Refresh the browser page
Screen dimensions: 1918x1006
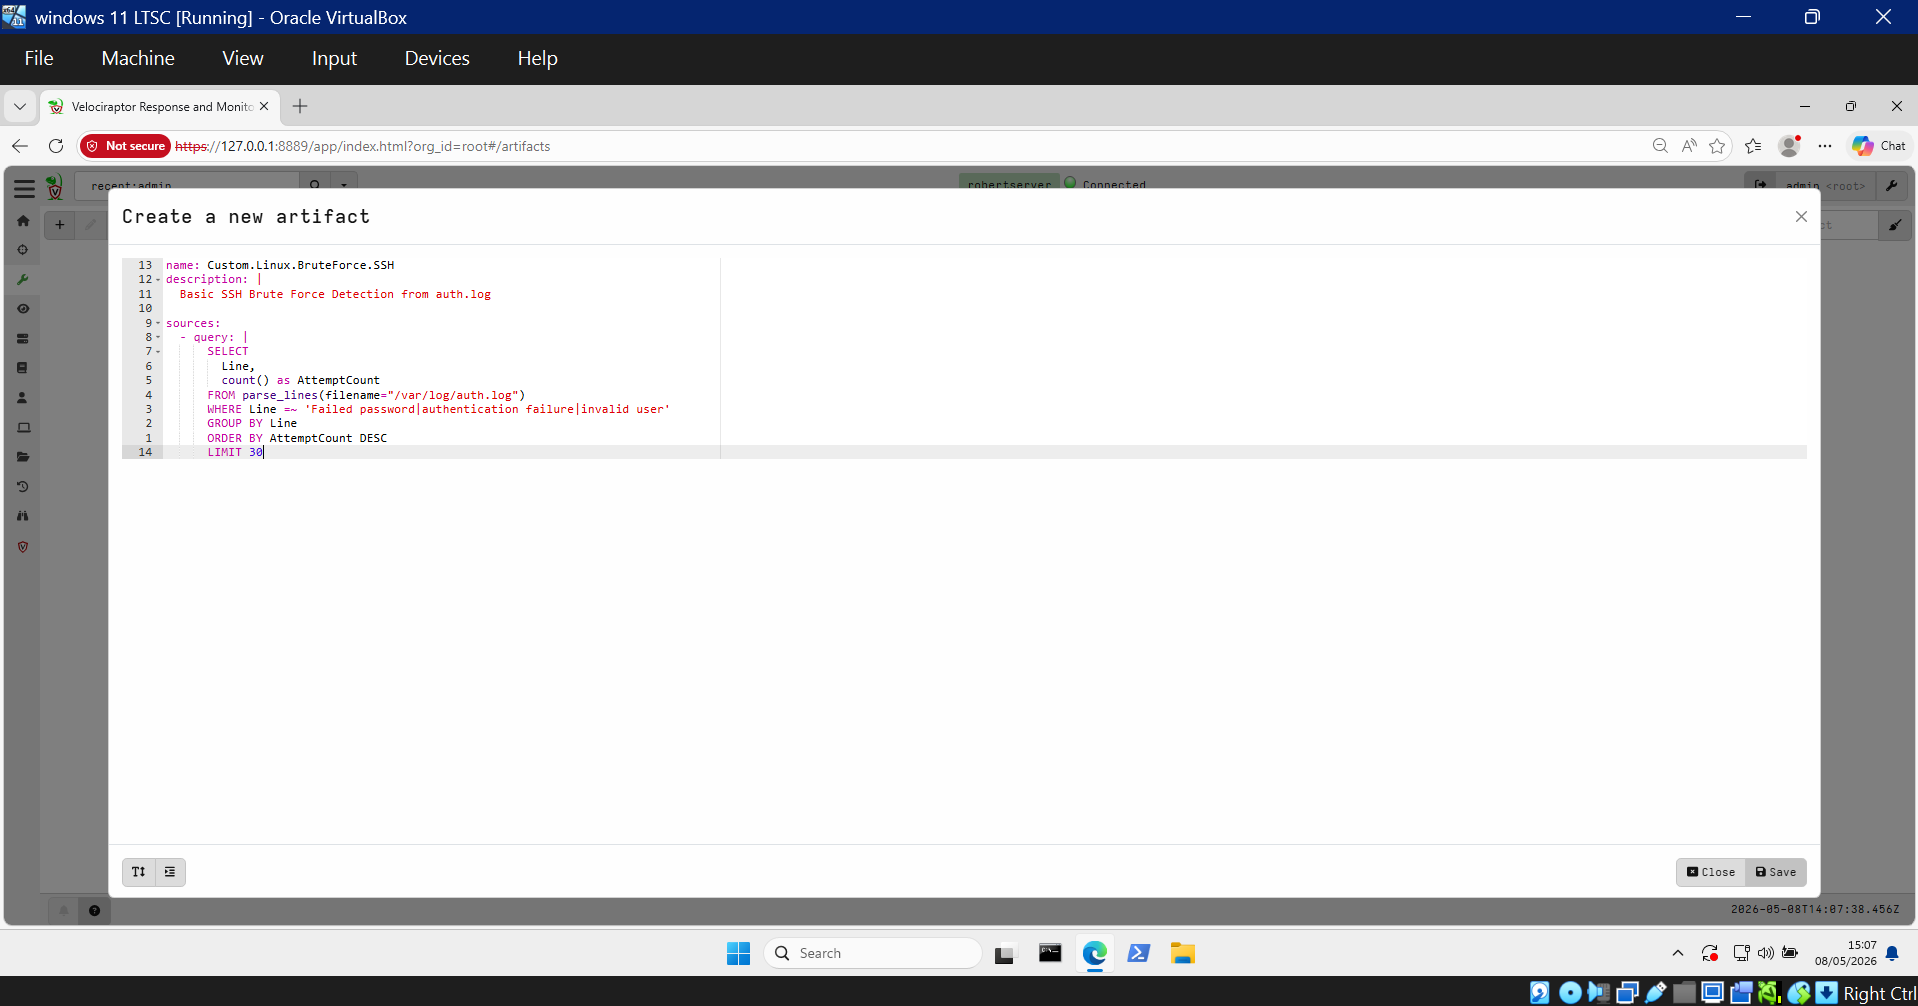(x=56, y=146)
